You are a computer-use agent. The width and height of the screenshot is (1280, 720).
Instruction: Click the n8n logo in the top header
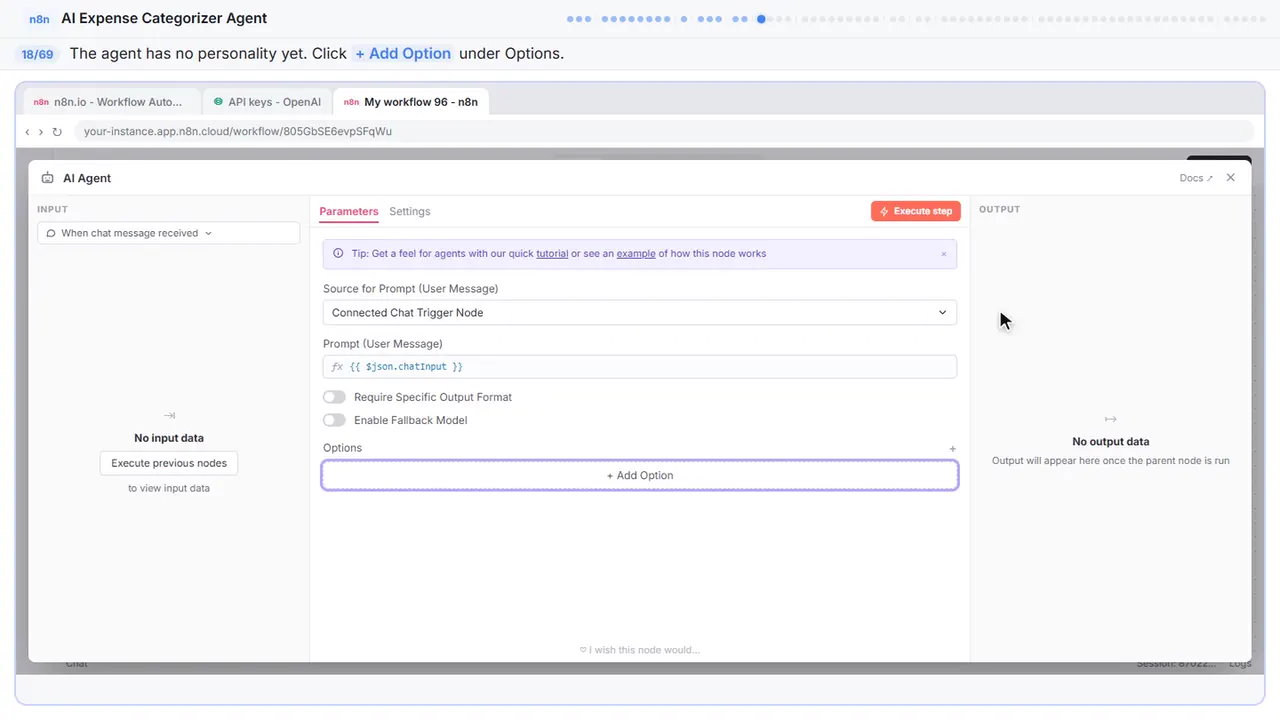(x=40, y=18)
